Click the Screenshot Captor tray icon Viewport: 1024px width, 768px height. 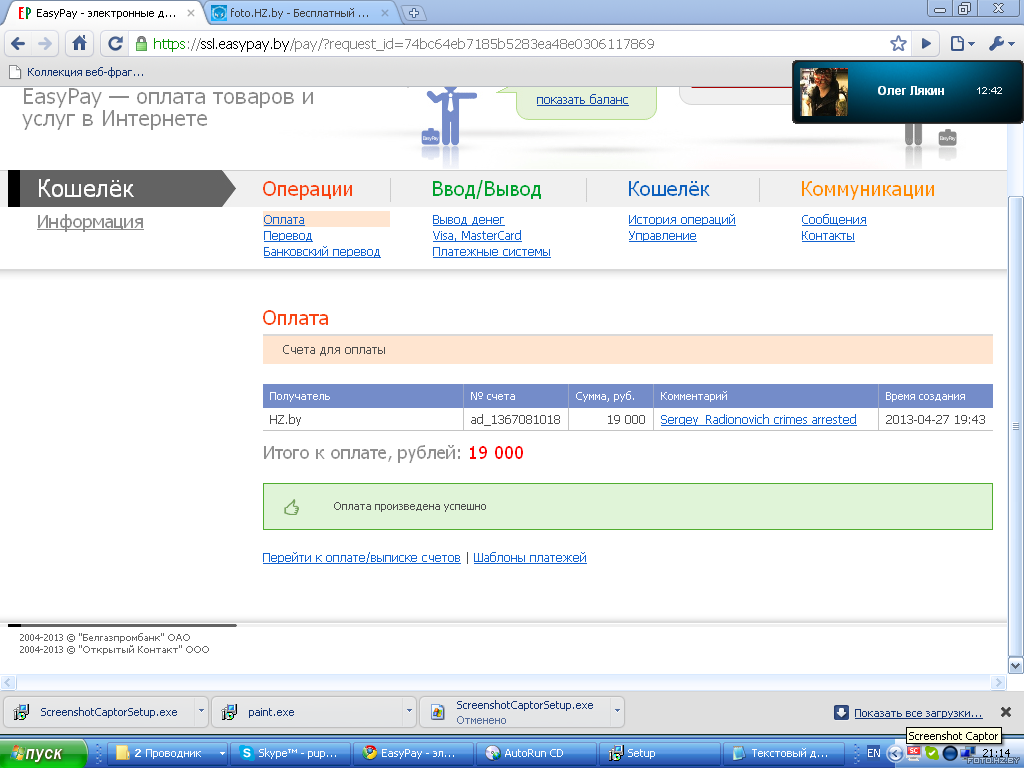tap(914, 754)
